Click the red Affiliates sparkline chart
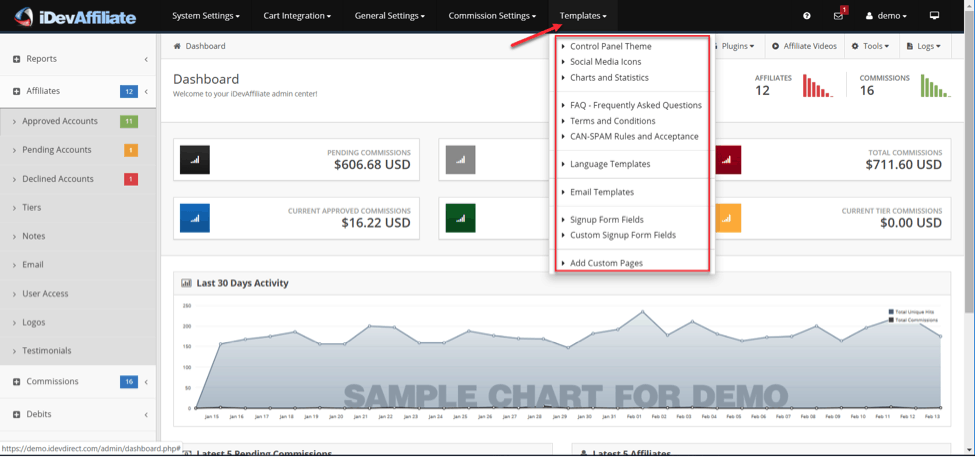This screenshot has width=975, height=457. point(818,86)
